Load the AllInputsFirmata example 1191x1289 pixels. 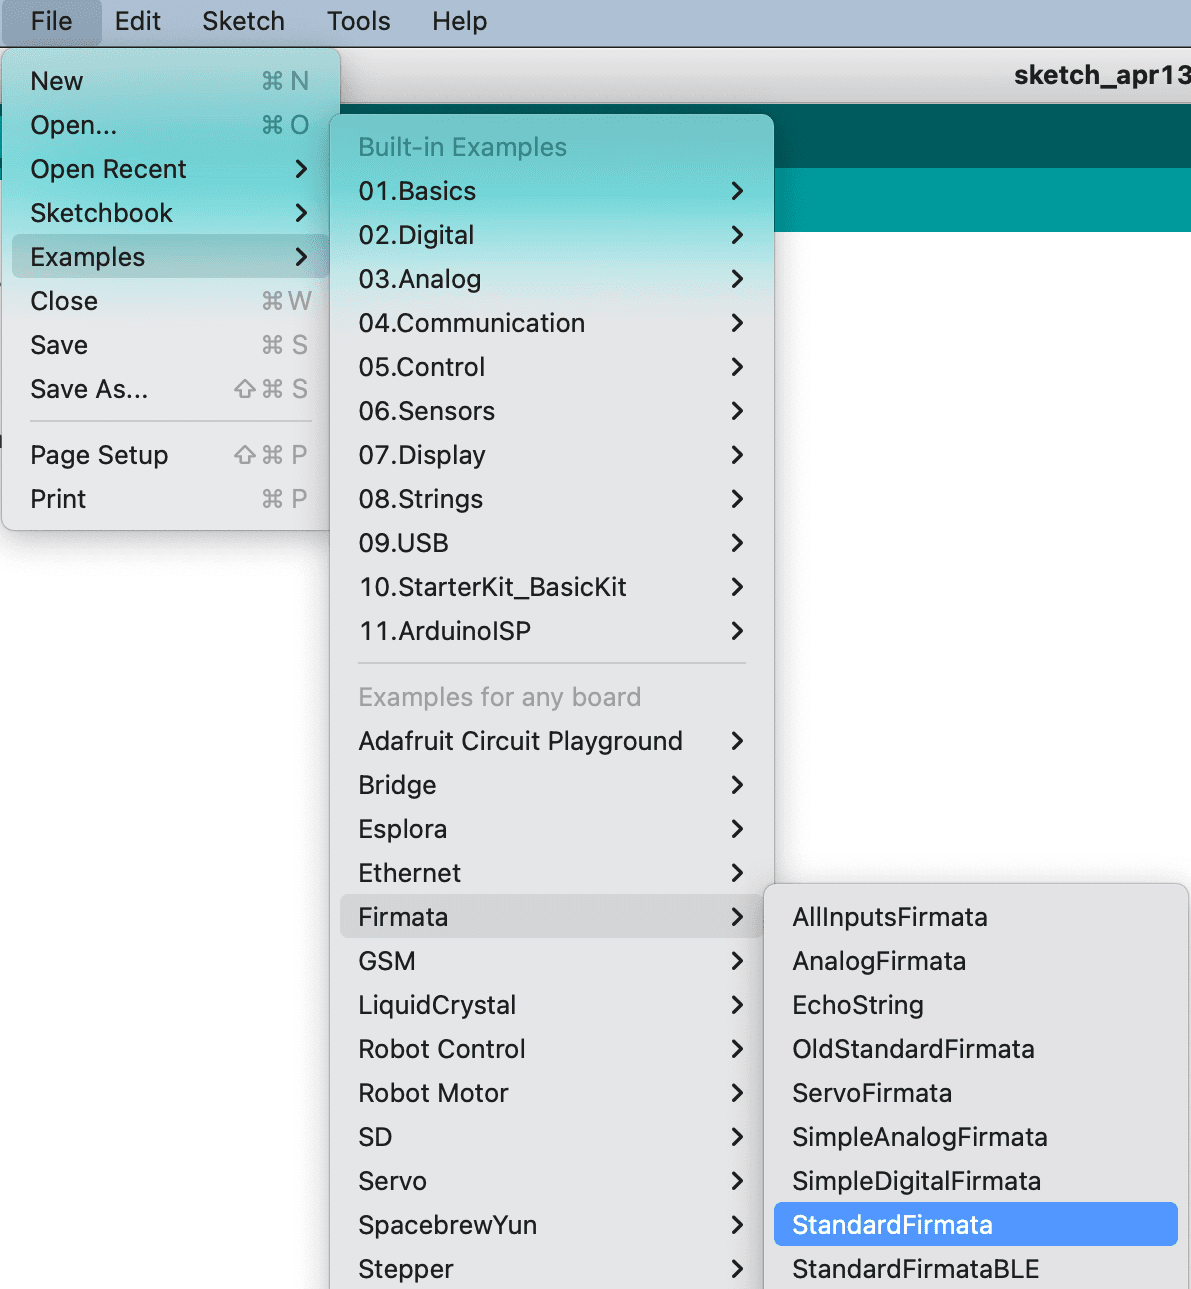[x=976, y=917]
